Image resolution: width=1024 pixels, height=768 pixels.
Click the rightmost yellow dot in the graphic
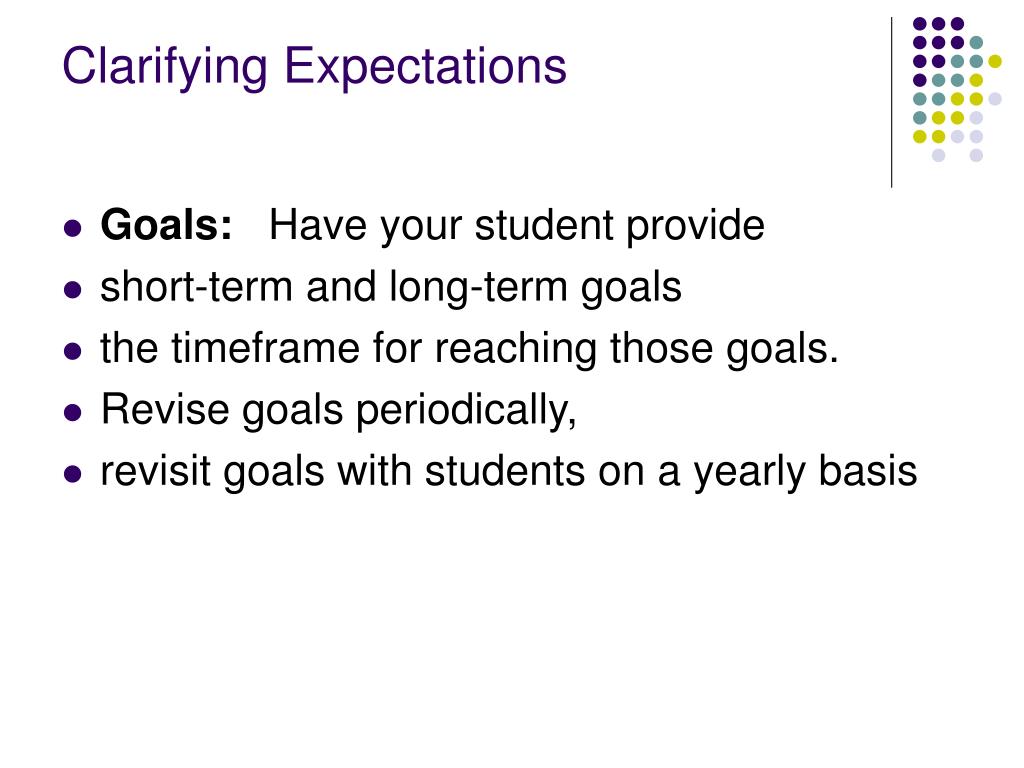point(995,61)
